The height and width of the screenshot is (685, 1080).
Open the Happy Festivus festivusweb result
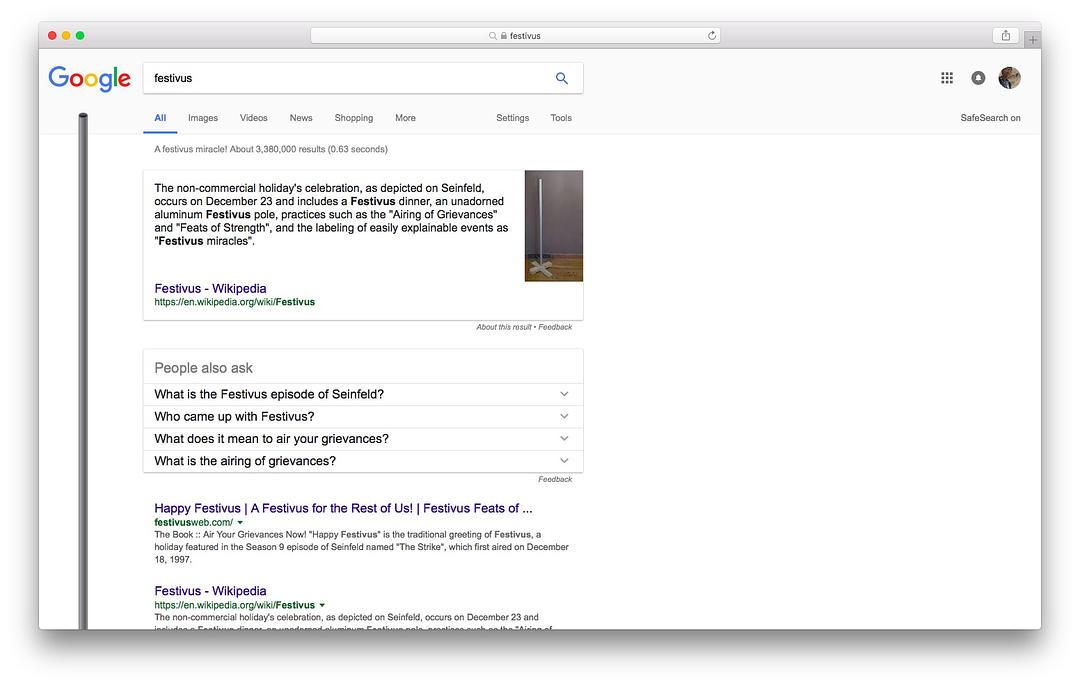pos(343,508)
